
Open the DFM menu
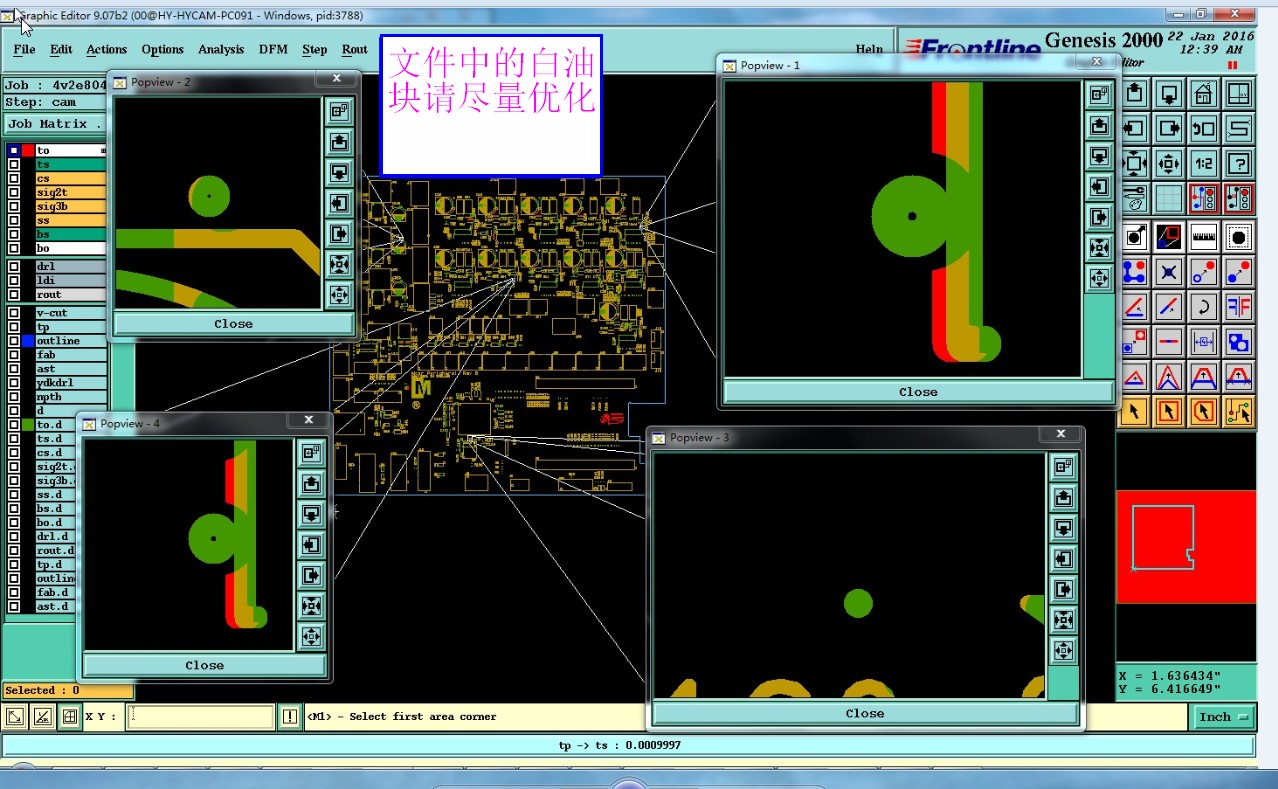click(273, 49)
